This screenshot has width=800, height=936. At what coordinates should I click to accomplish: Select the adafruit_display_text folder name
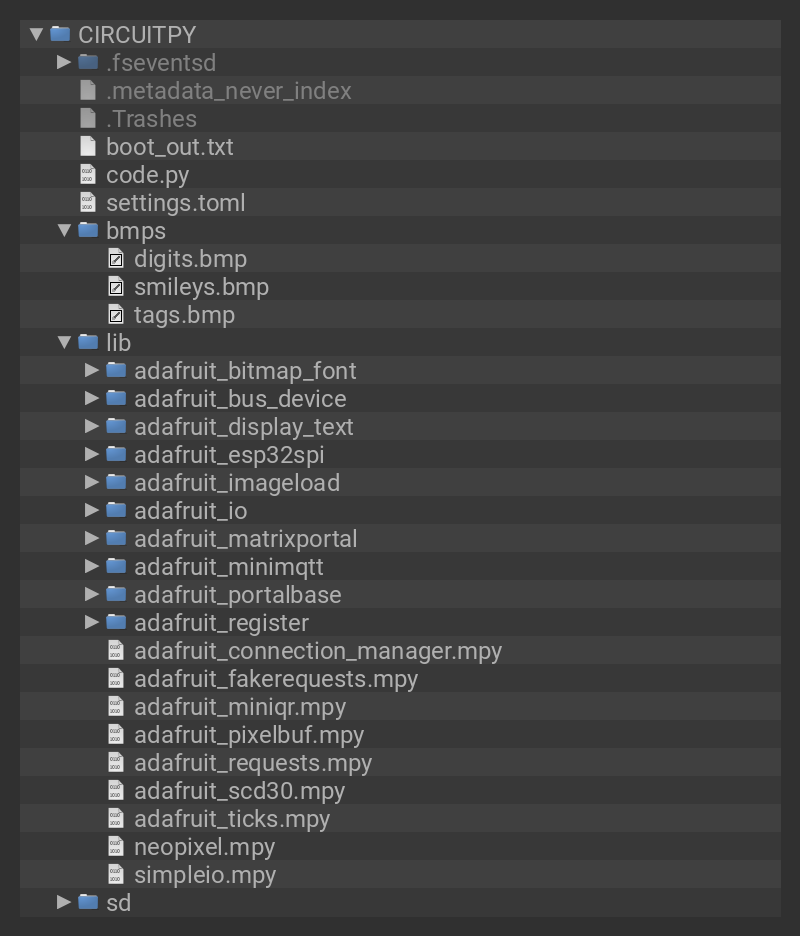click(x=243, y=427)
